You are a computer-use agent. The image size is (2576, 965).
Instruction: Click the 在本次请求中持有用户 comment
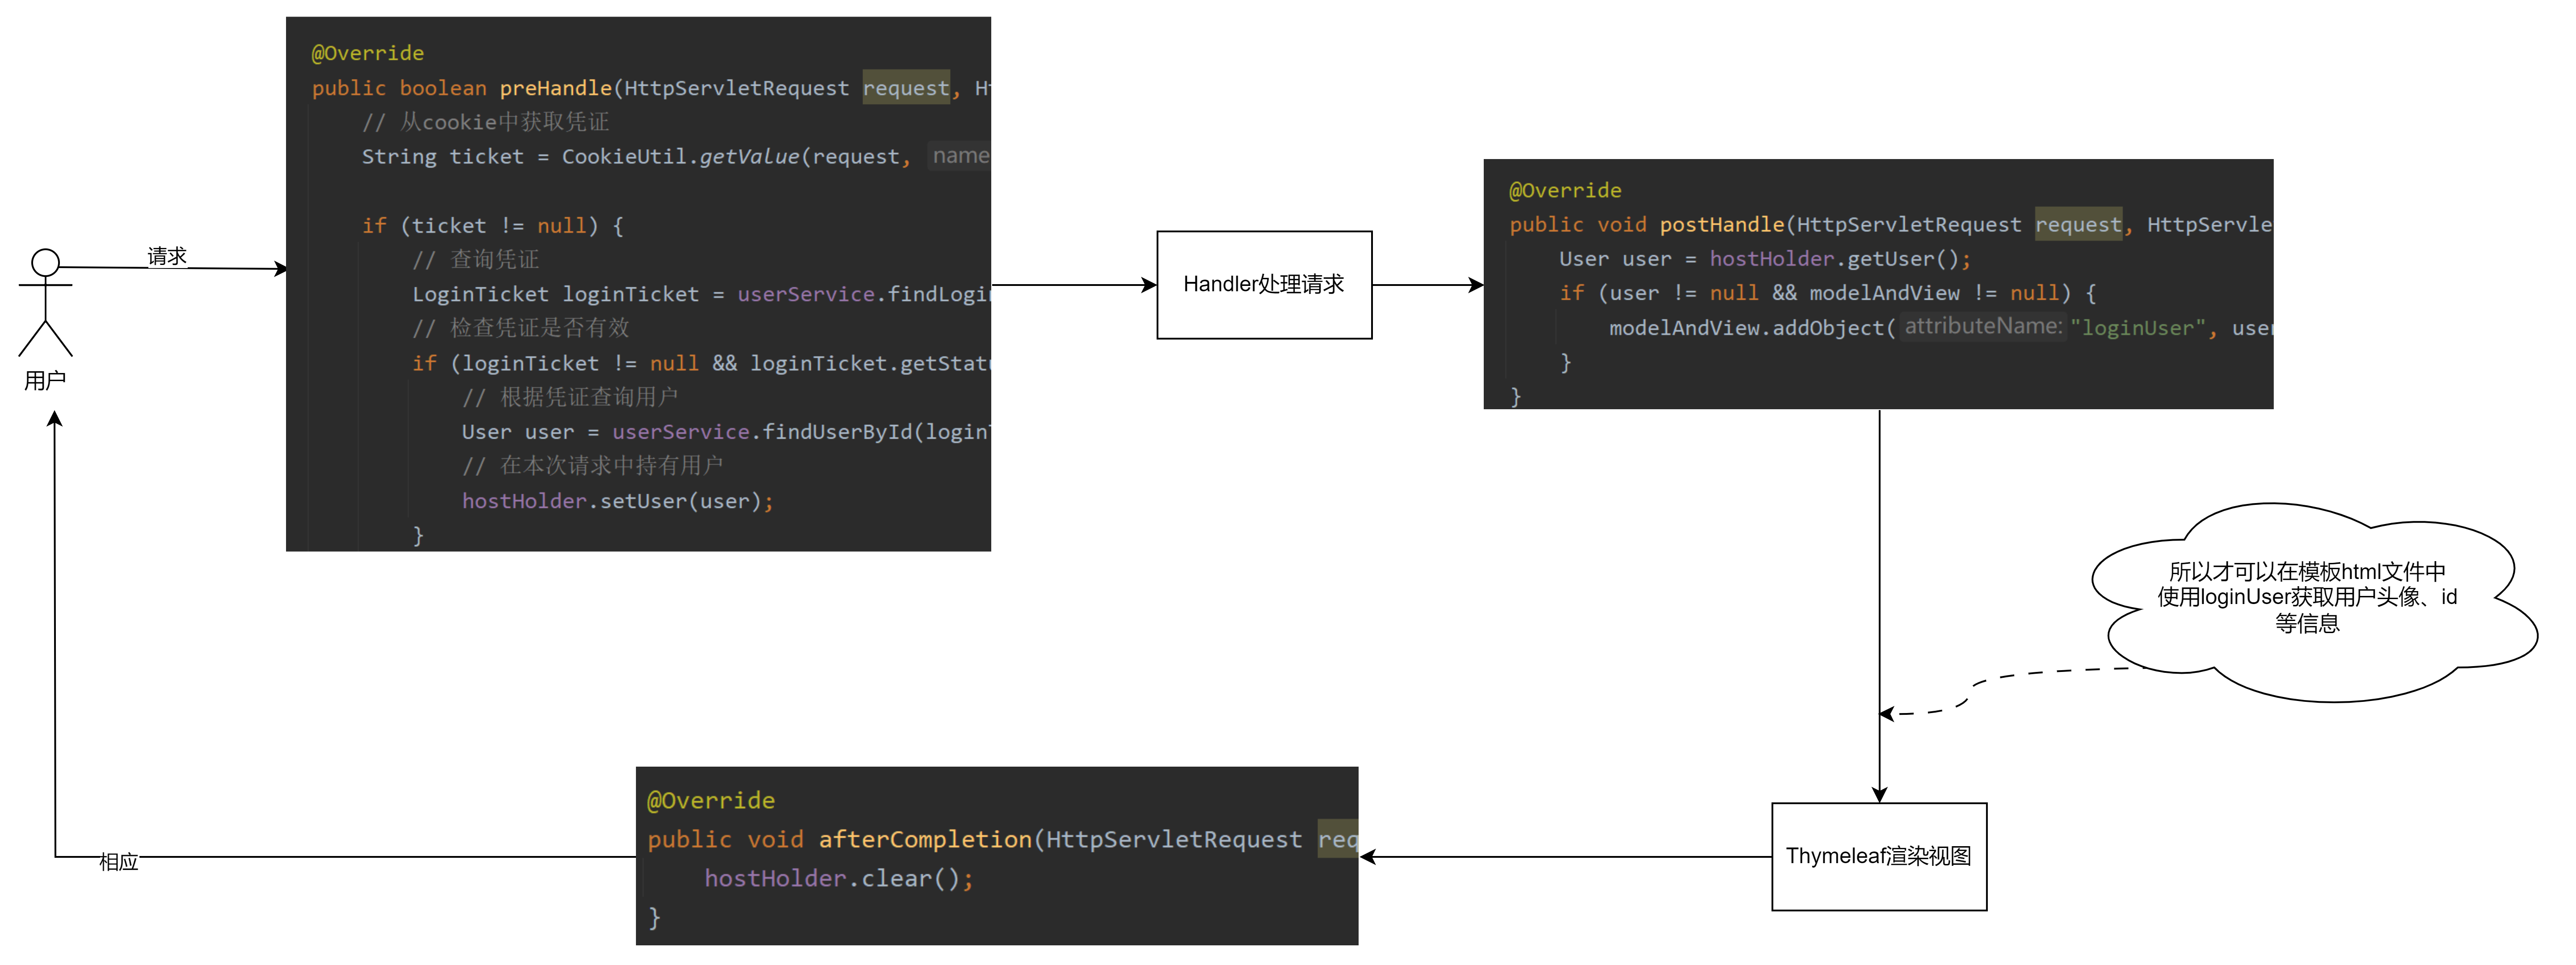[592, 466]
